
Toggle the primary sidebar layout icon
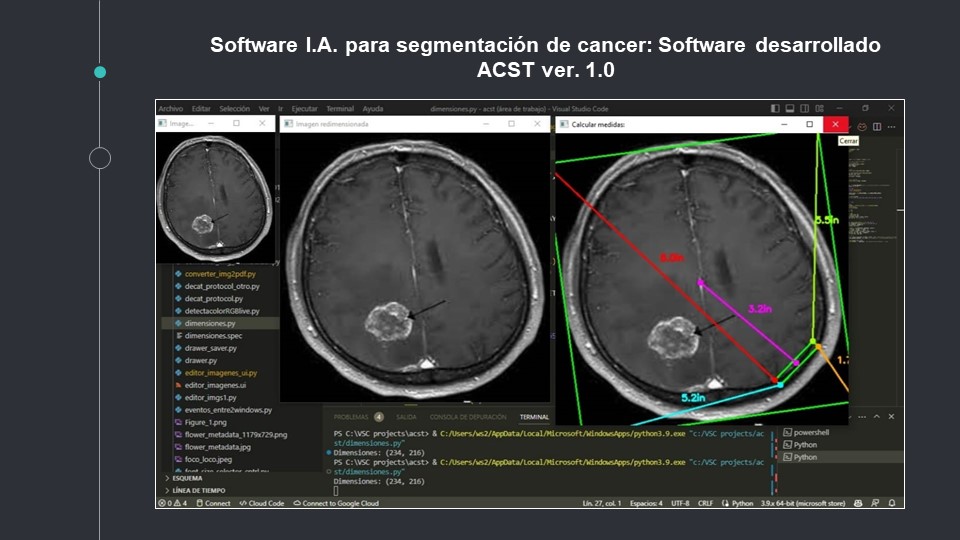(x=776, y=108)
